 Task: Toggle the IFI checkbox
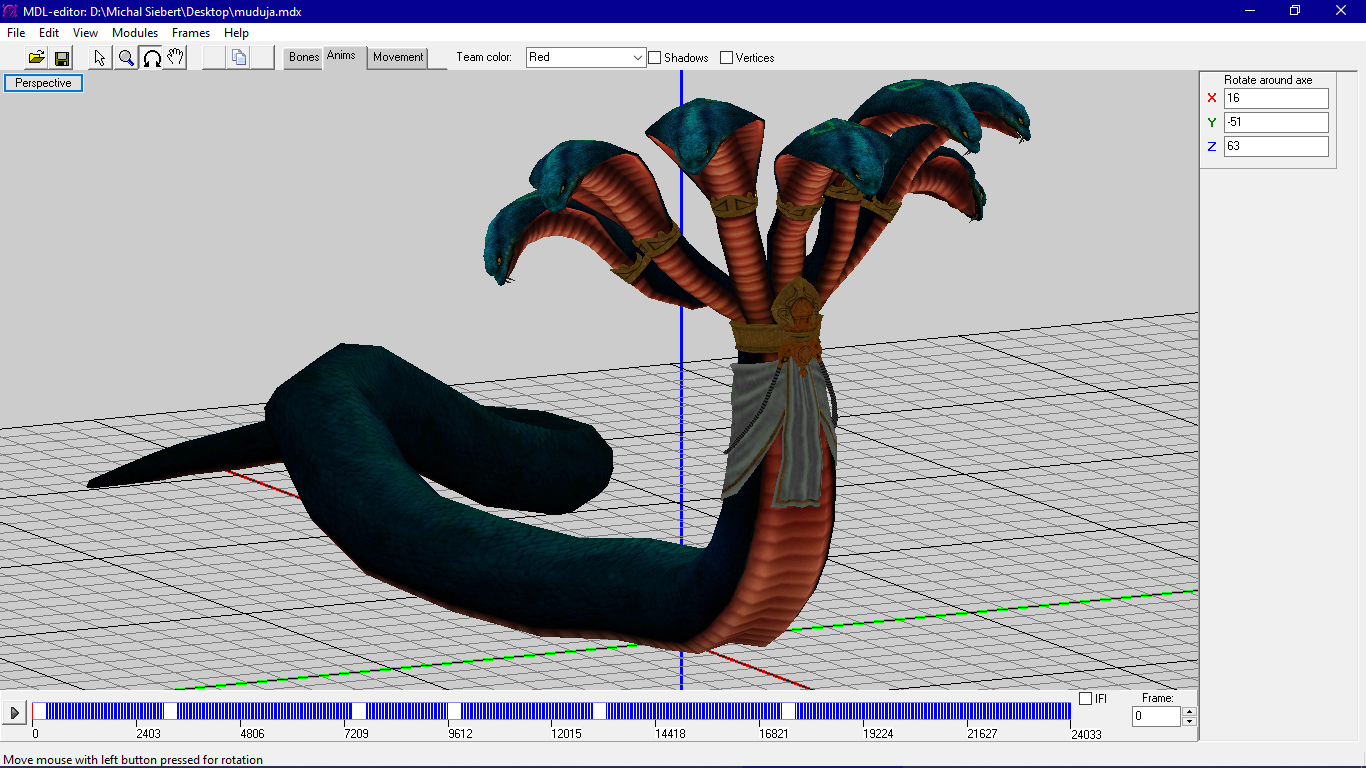(1086, 698)
